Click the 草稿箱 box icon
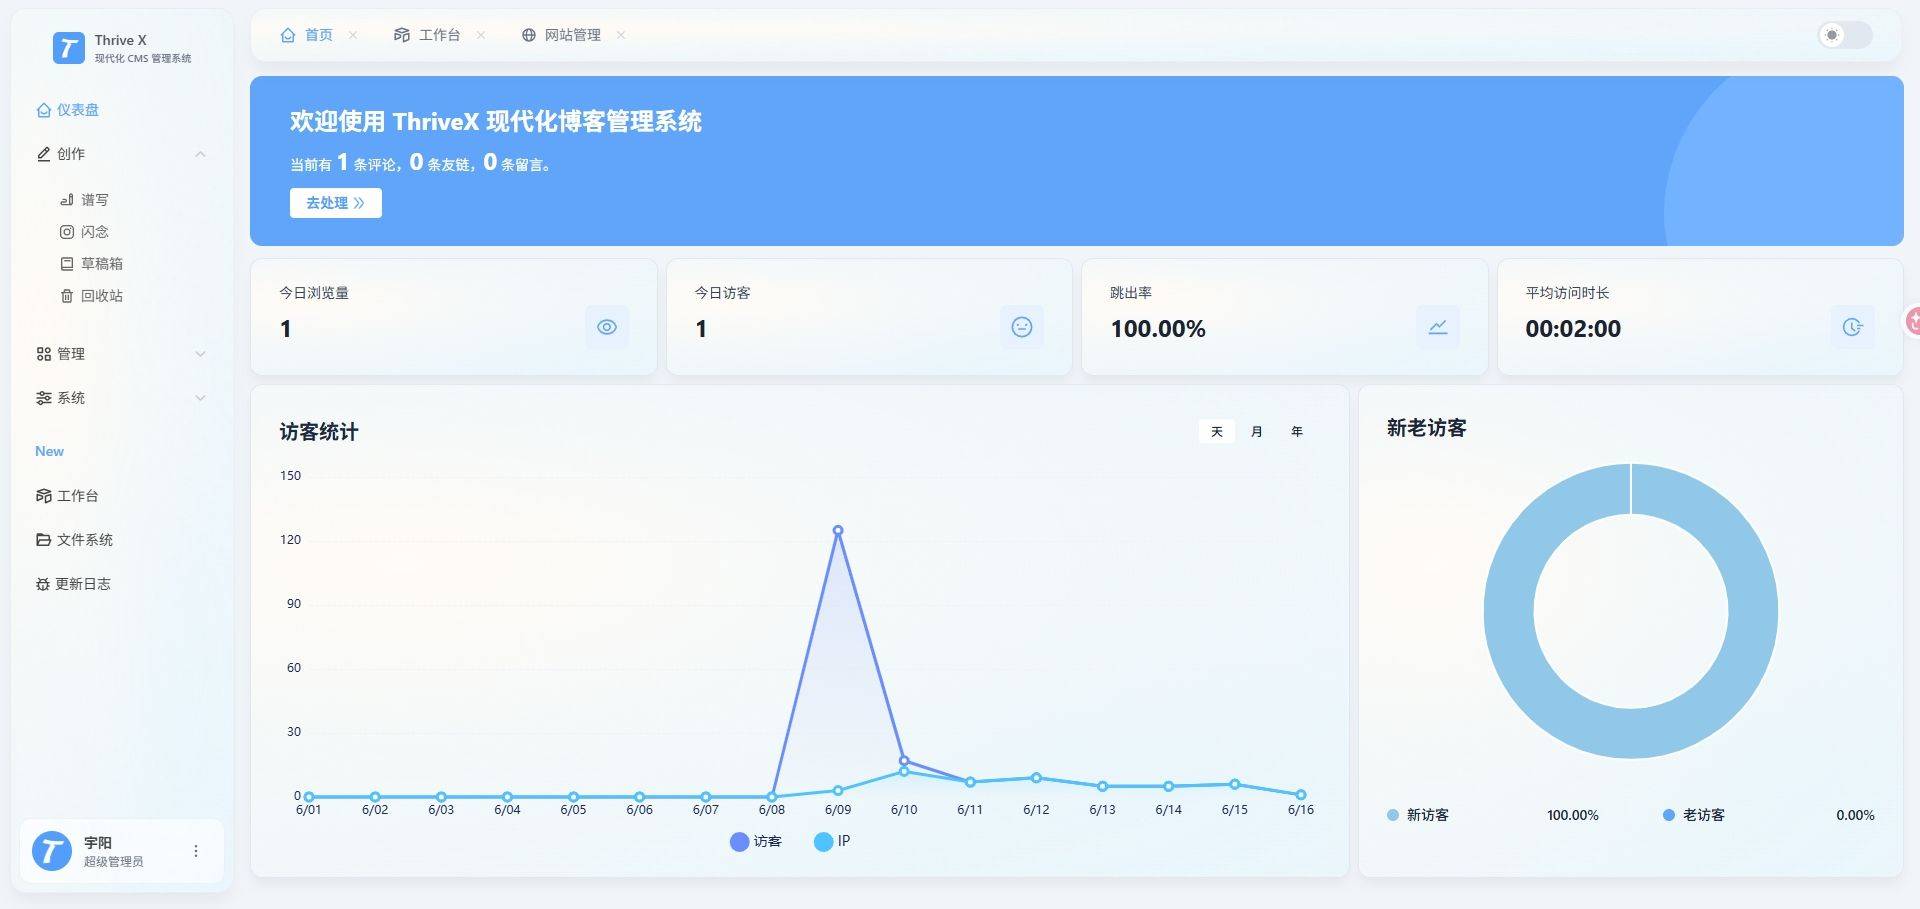 (67, 264)
